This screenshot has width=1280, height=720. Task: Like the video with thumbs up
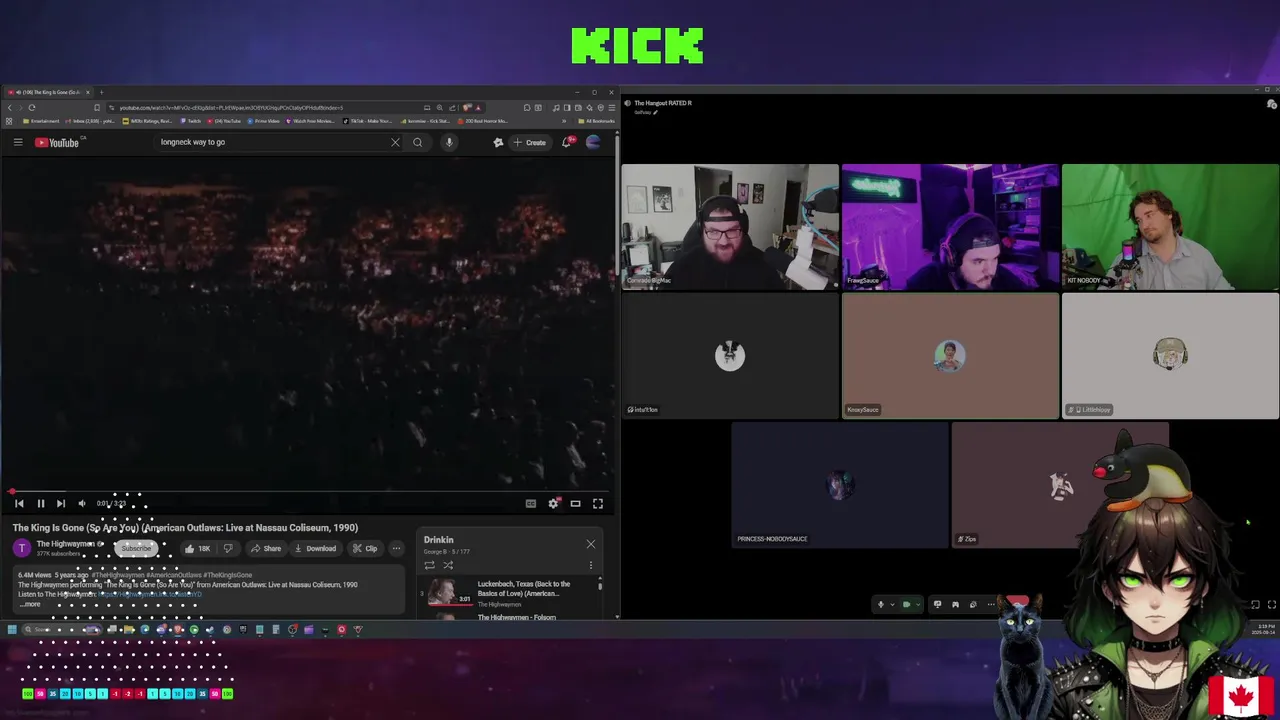197,548
